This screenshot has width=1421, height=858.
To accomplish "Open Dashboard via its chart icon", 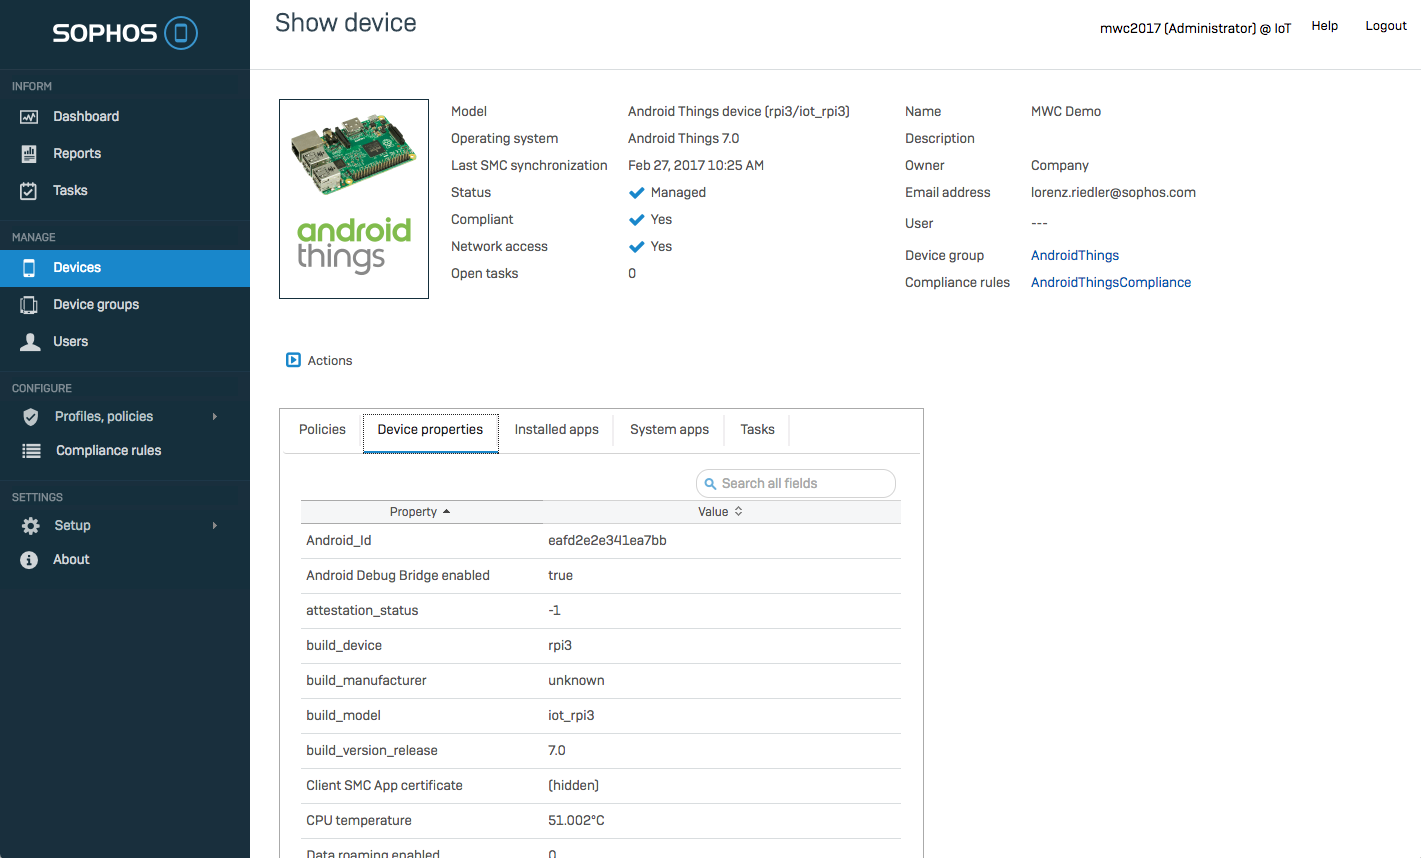I will click(x=29, y=117).
